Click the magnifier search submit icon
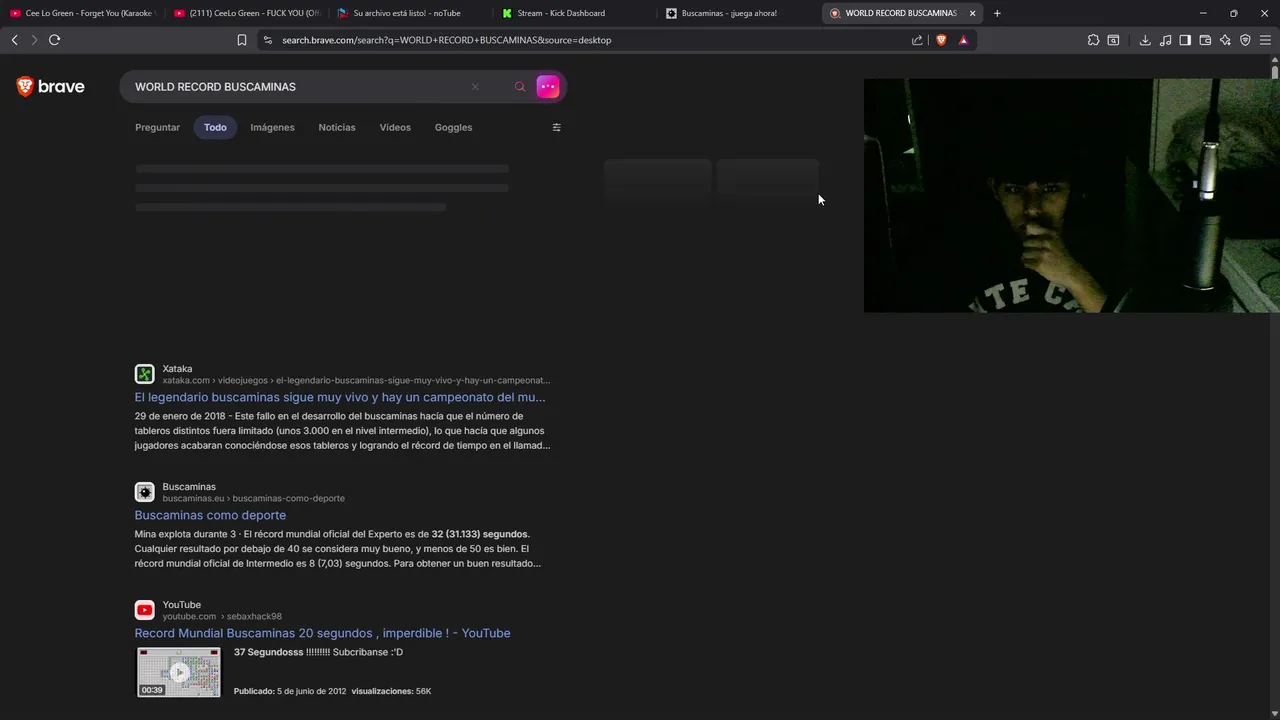The image size is (1280, 720). click(x=520, y=87)
